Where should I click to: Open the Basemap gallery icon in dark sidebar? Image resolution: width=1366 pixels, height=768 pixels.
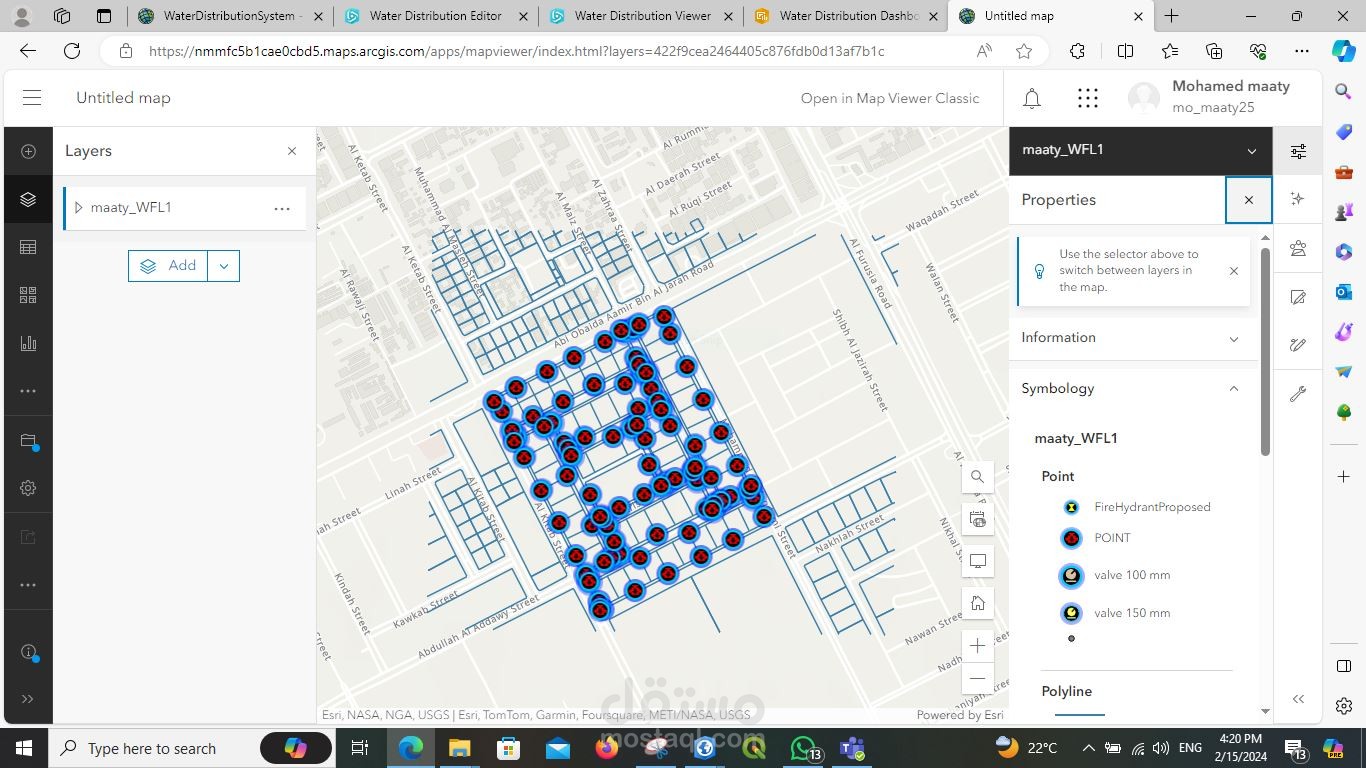tap(28, 295)
